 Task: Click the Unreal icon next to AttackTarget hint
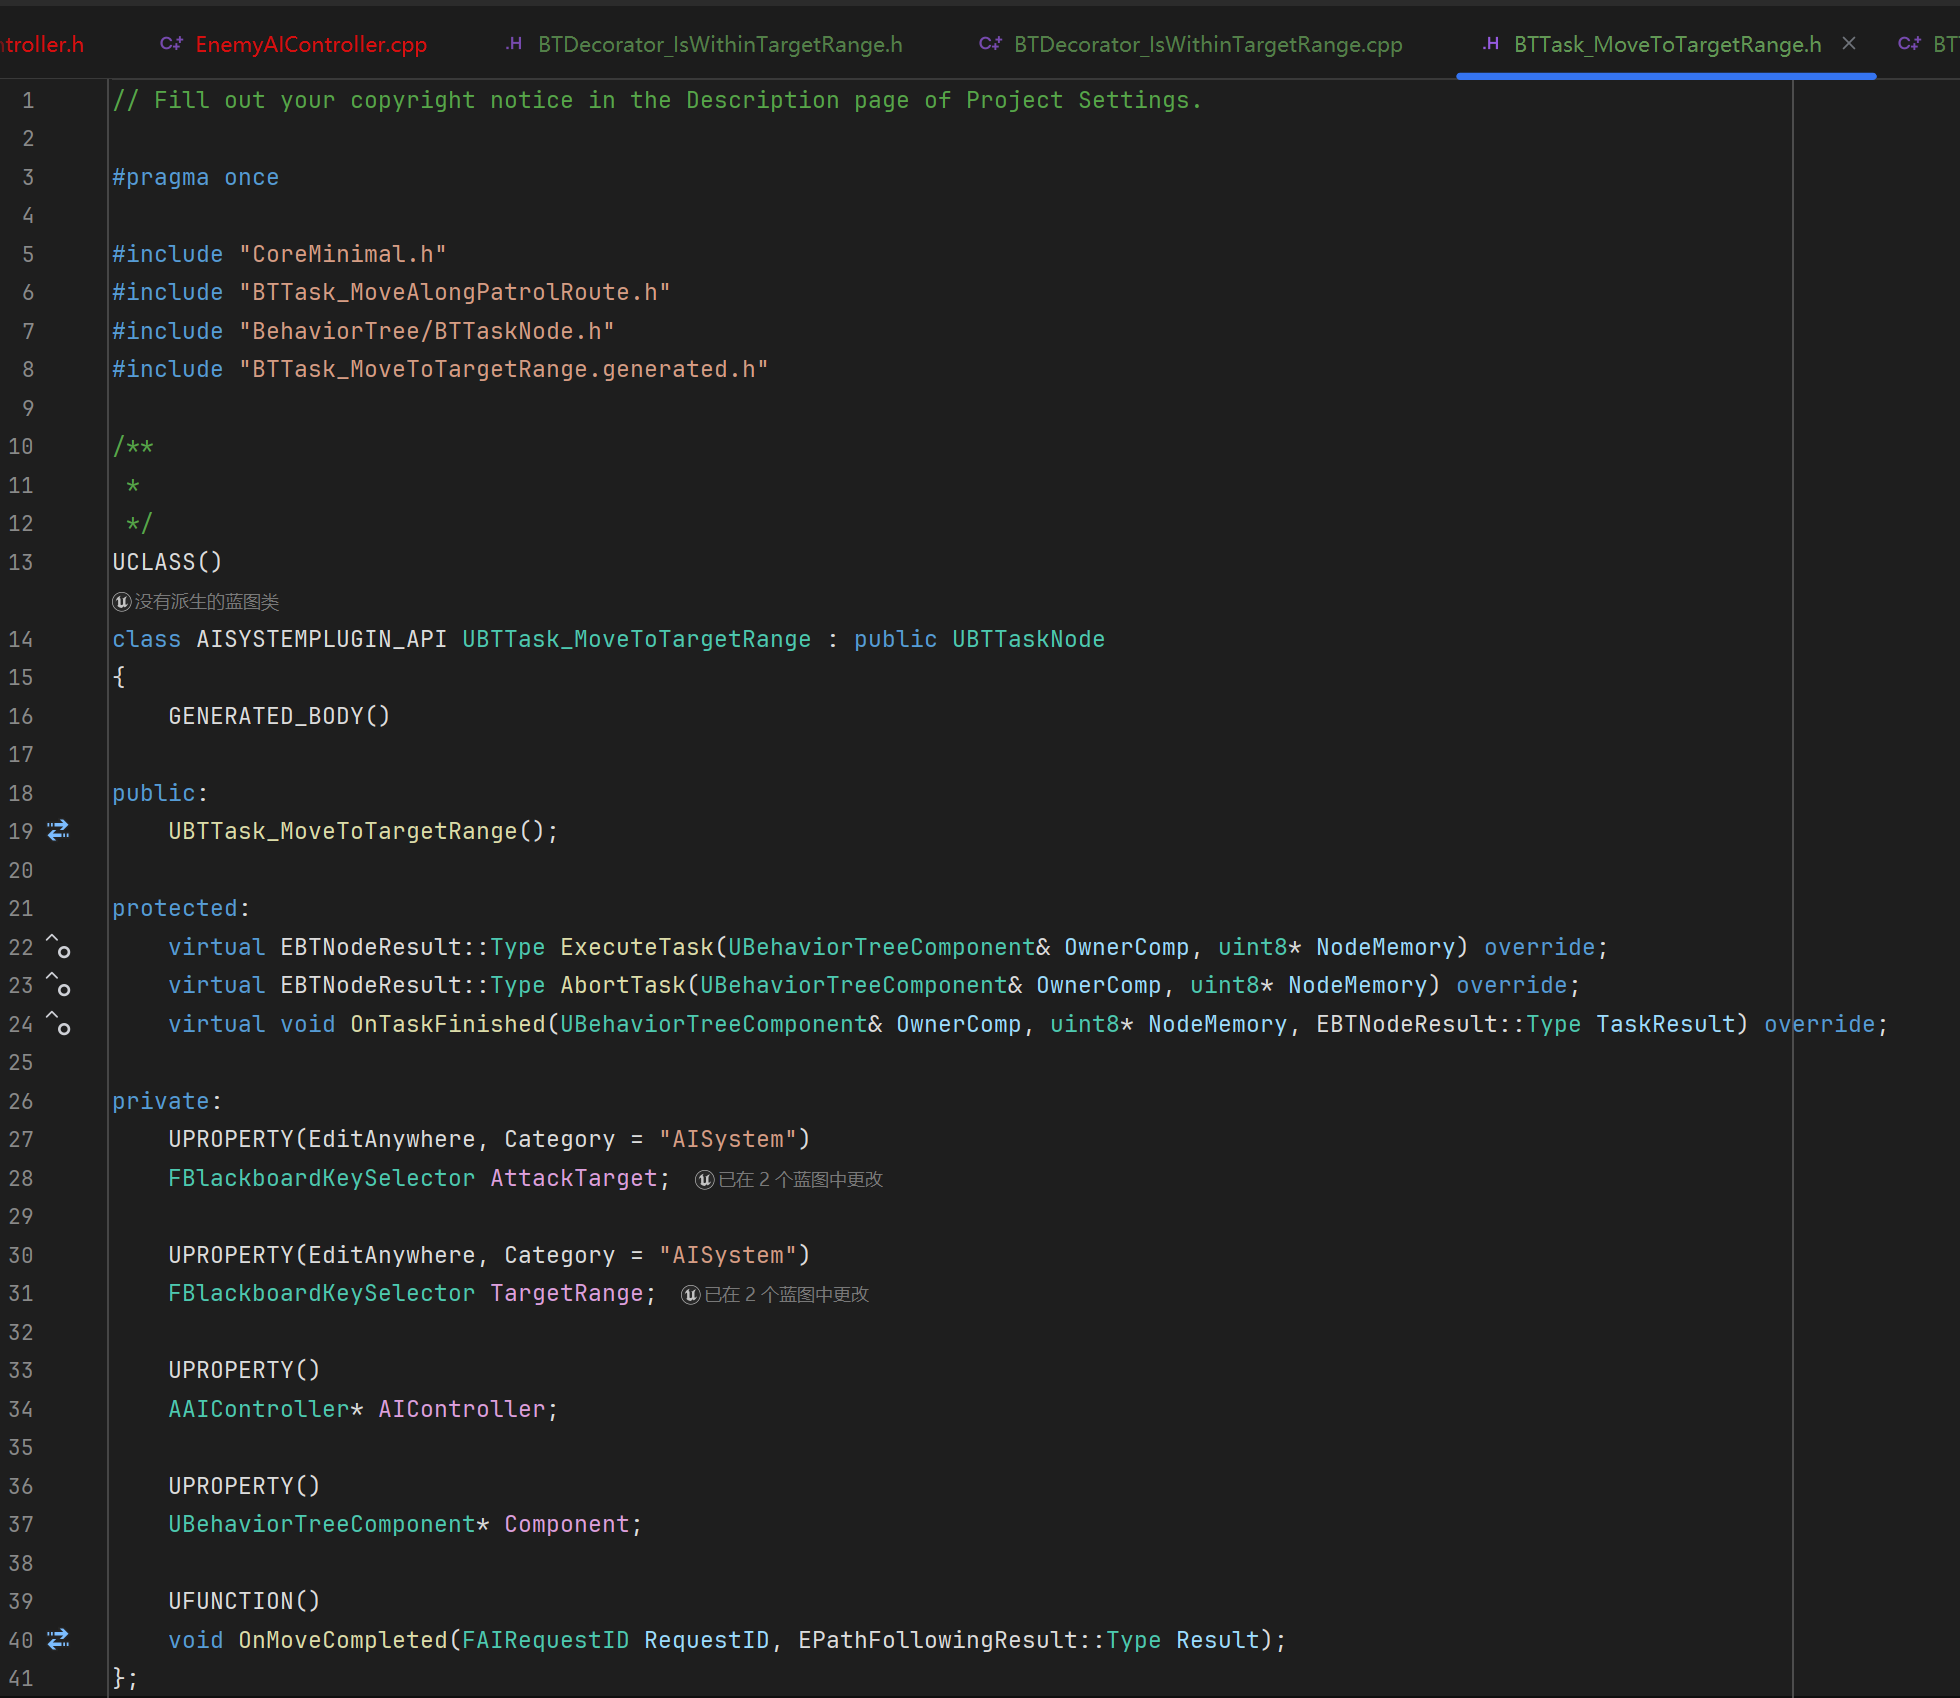705,1180
